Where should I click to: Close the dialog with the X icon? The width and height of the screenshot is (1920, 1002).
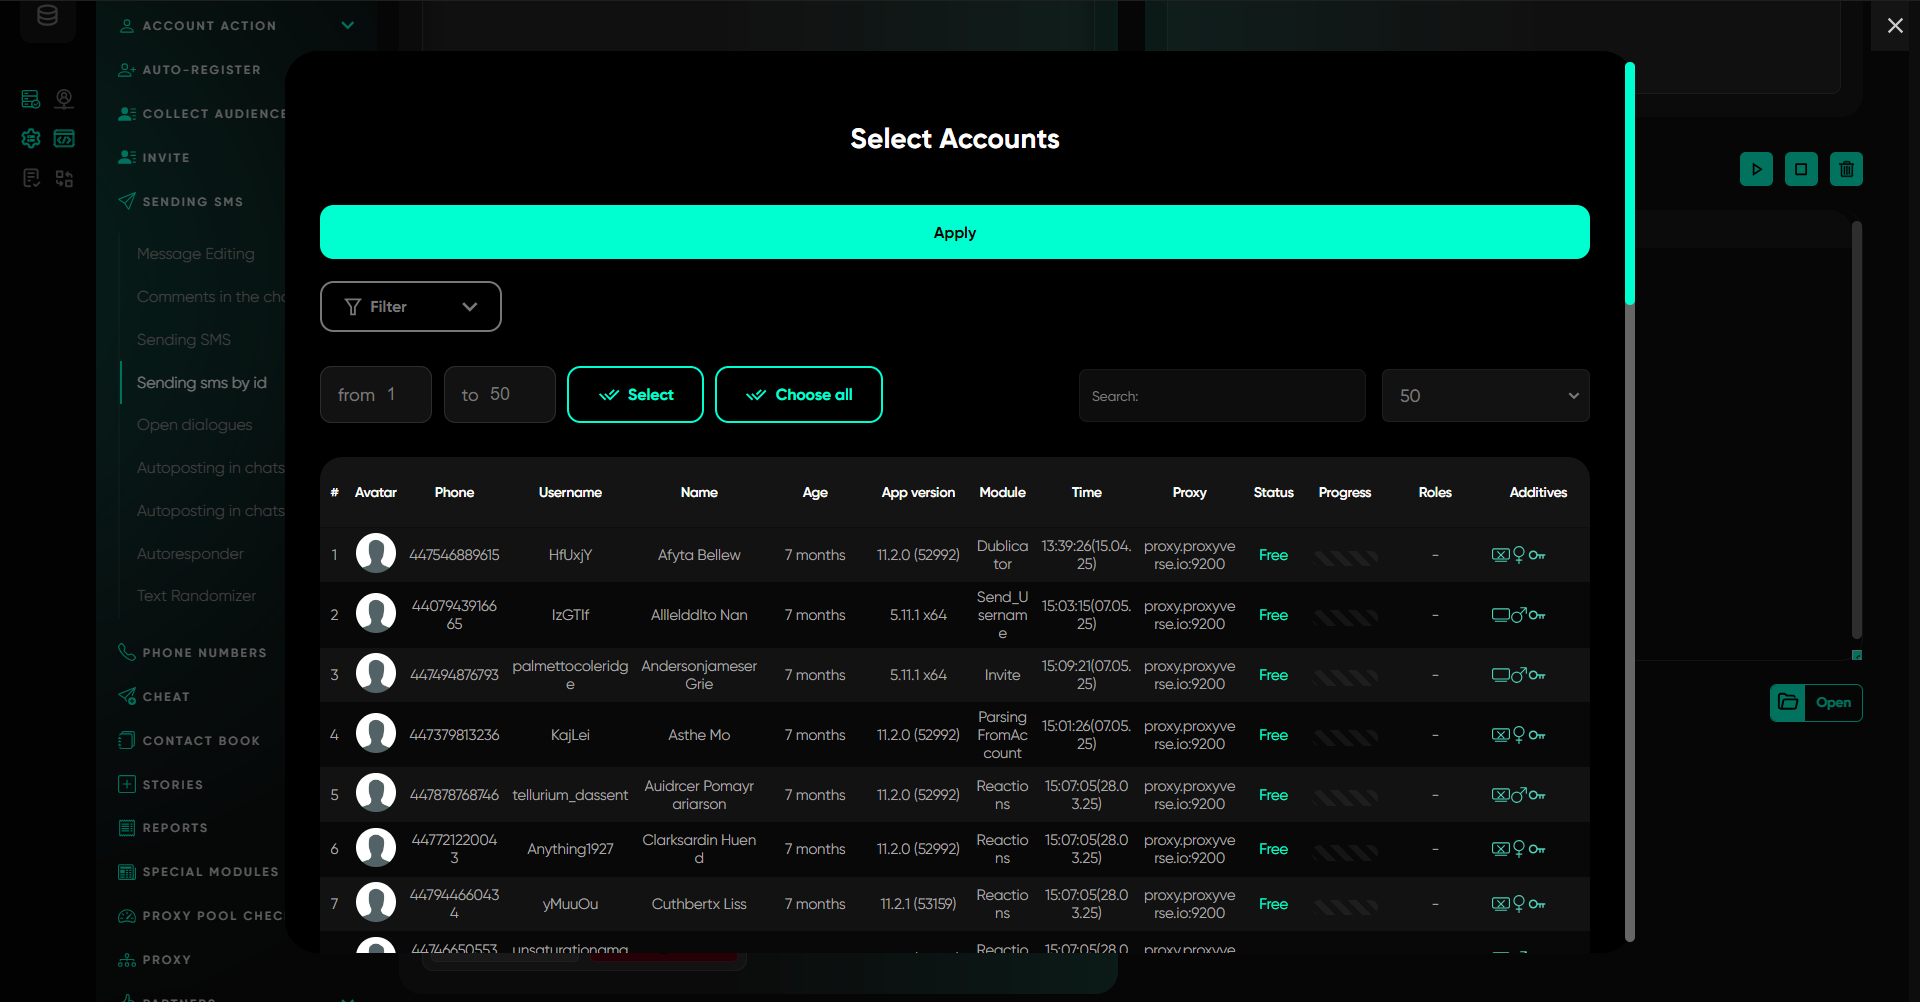point(1894,26)
